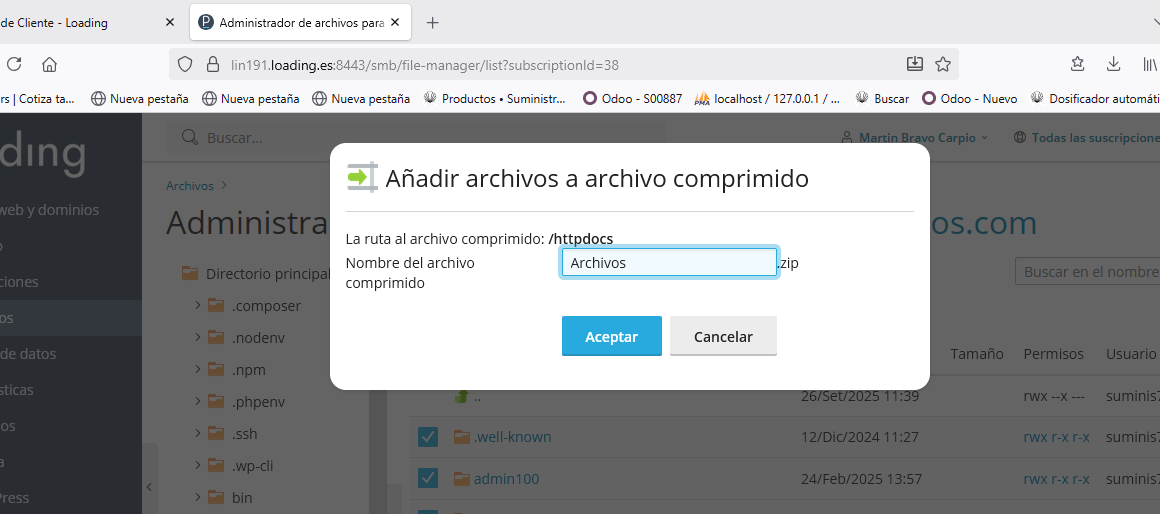Screen dimensions: 1160x514
Task: Click the Directorio principal folder icon
Action: click(x=190, y=273)
